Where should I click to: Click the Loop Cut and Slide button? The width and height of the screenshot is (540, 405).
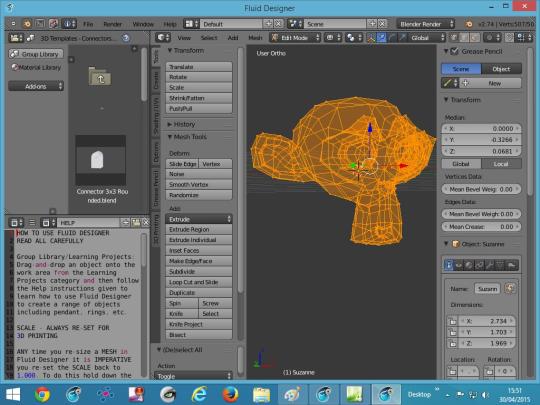(199, 282)
